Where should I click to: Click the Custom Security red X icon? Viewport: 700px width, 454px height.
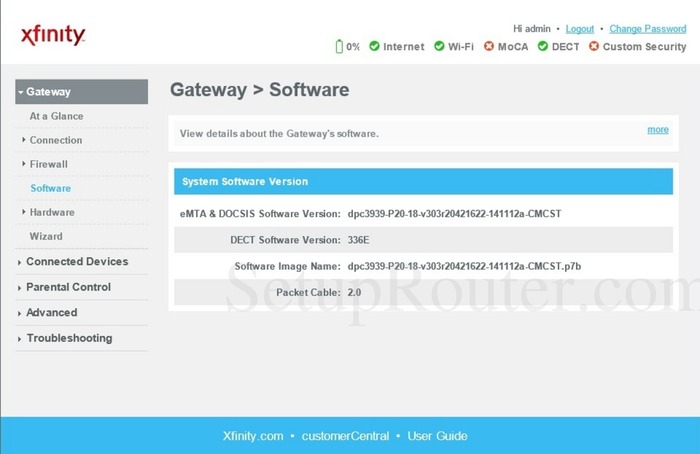click(x=594, y=46)
